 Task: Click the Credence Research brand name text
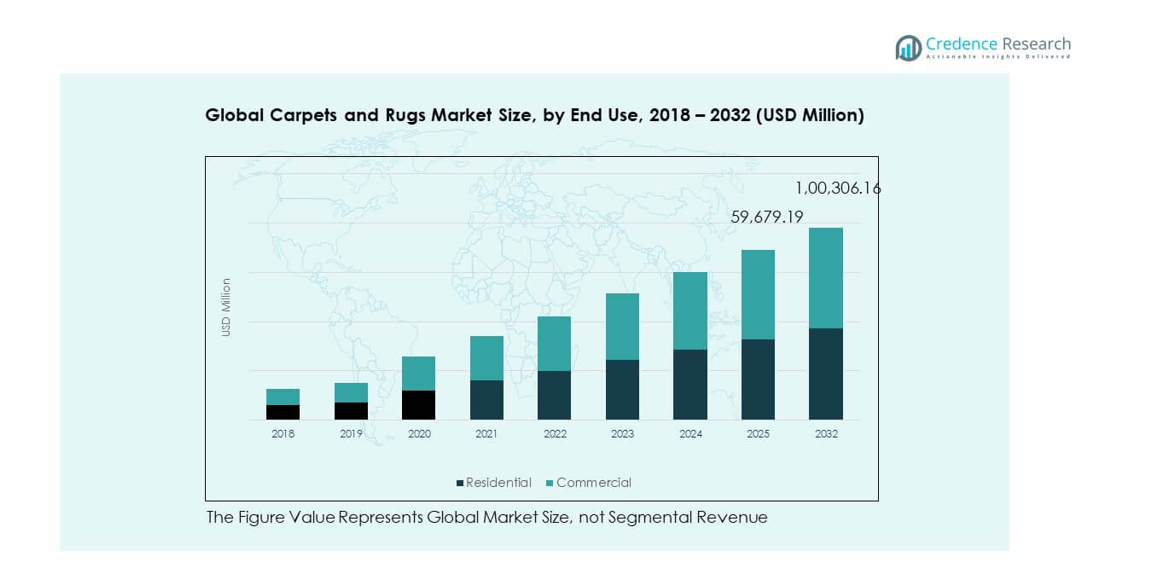pyautogui.click(x=997, y=44)
